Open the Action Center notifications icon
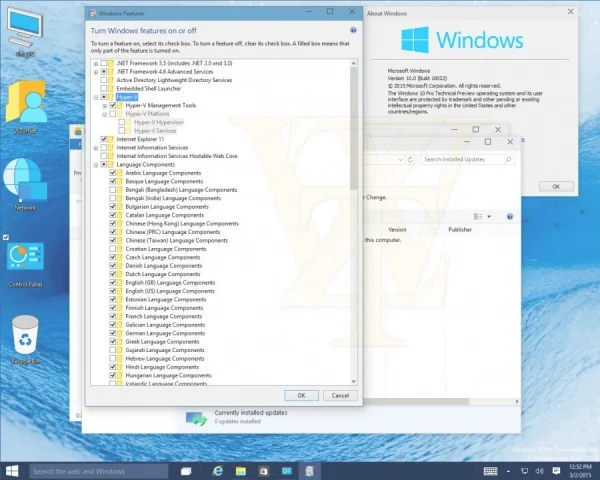 coord(556,471)
